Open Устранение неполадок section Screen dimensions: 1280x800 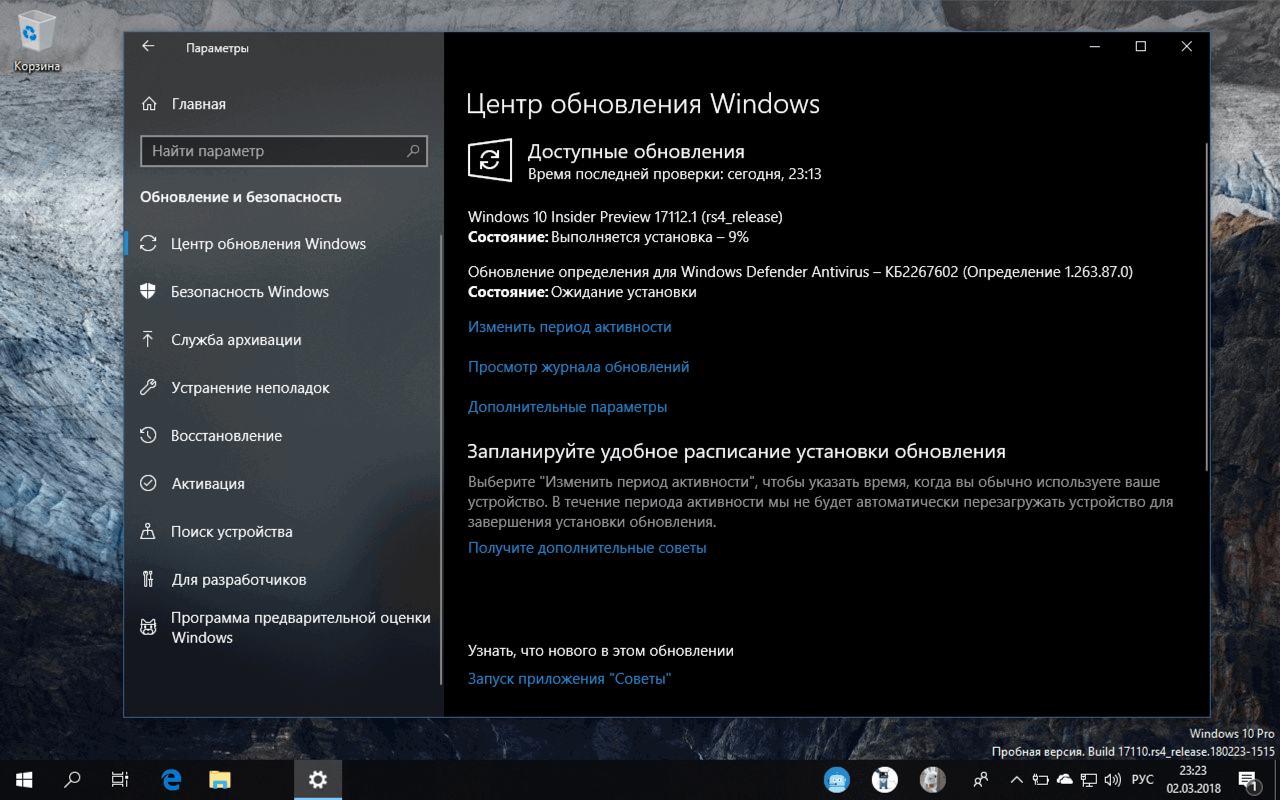pyautogui.click(x=282, y=388)
